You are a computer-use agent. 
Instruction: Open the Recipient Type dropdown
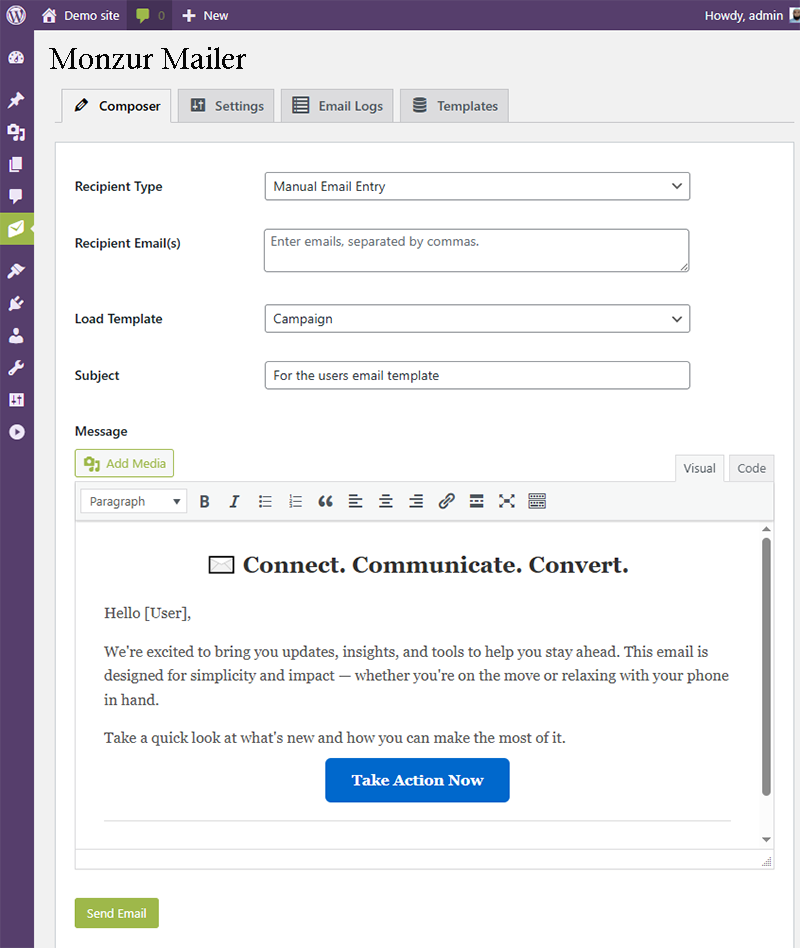pos(477,186)
